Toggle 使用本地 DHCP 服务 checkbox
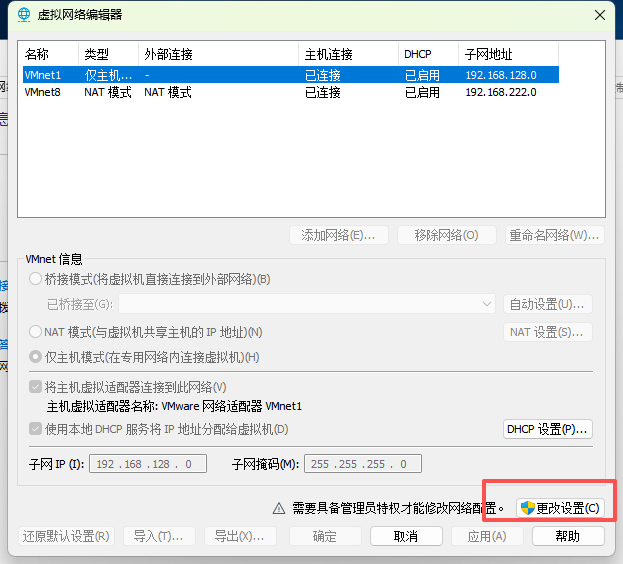The width and height of the screenshot is (623, 564). tap(35, 429)
